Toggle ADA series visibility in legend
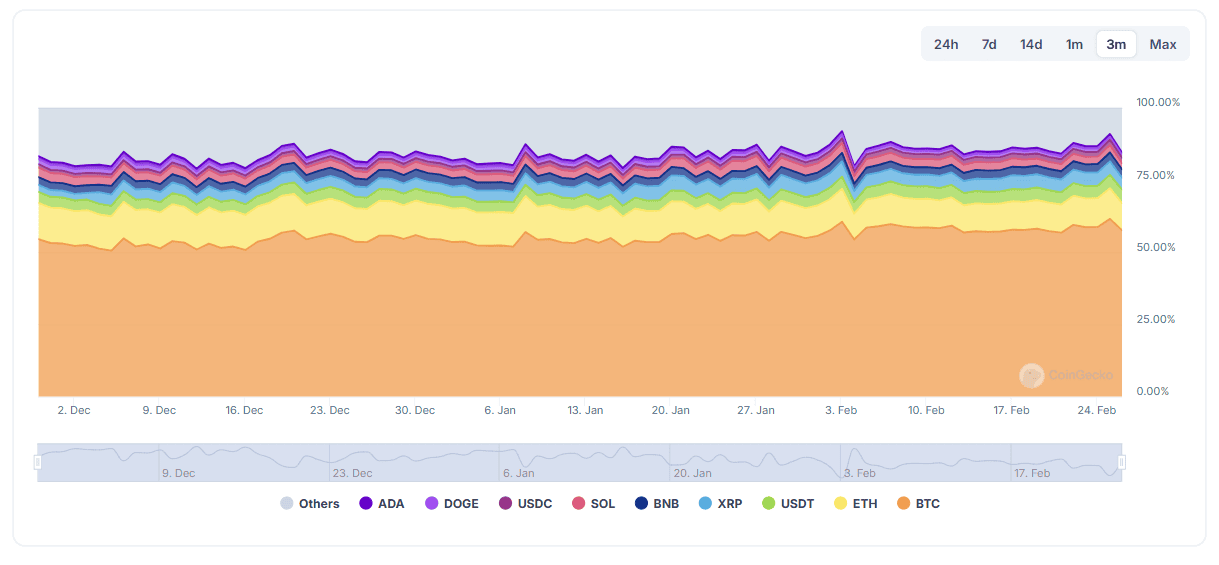Screen dimensions: 1219x565 tap(382, 504)
